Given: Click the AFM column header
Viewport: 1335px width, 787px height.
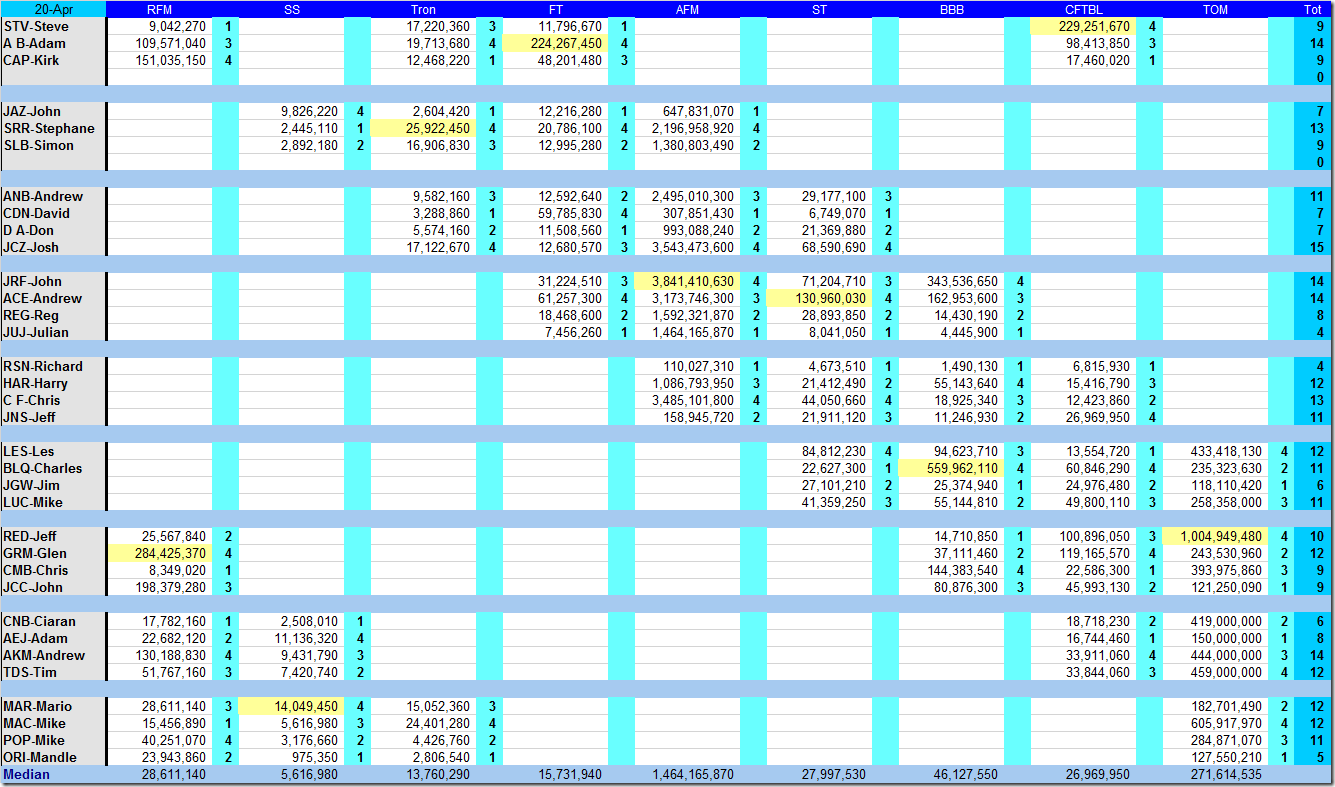Looking at the screenshot, I should (687, 9).
